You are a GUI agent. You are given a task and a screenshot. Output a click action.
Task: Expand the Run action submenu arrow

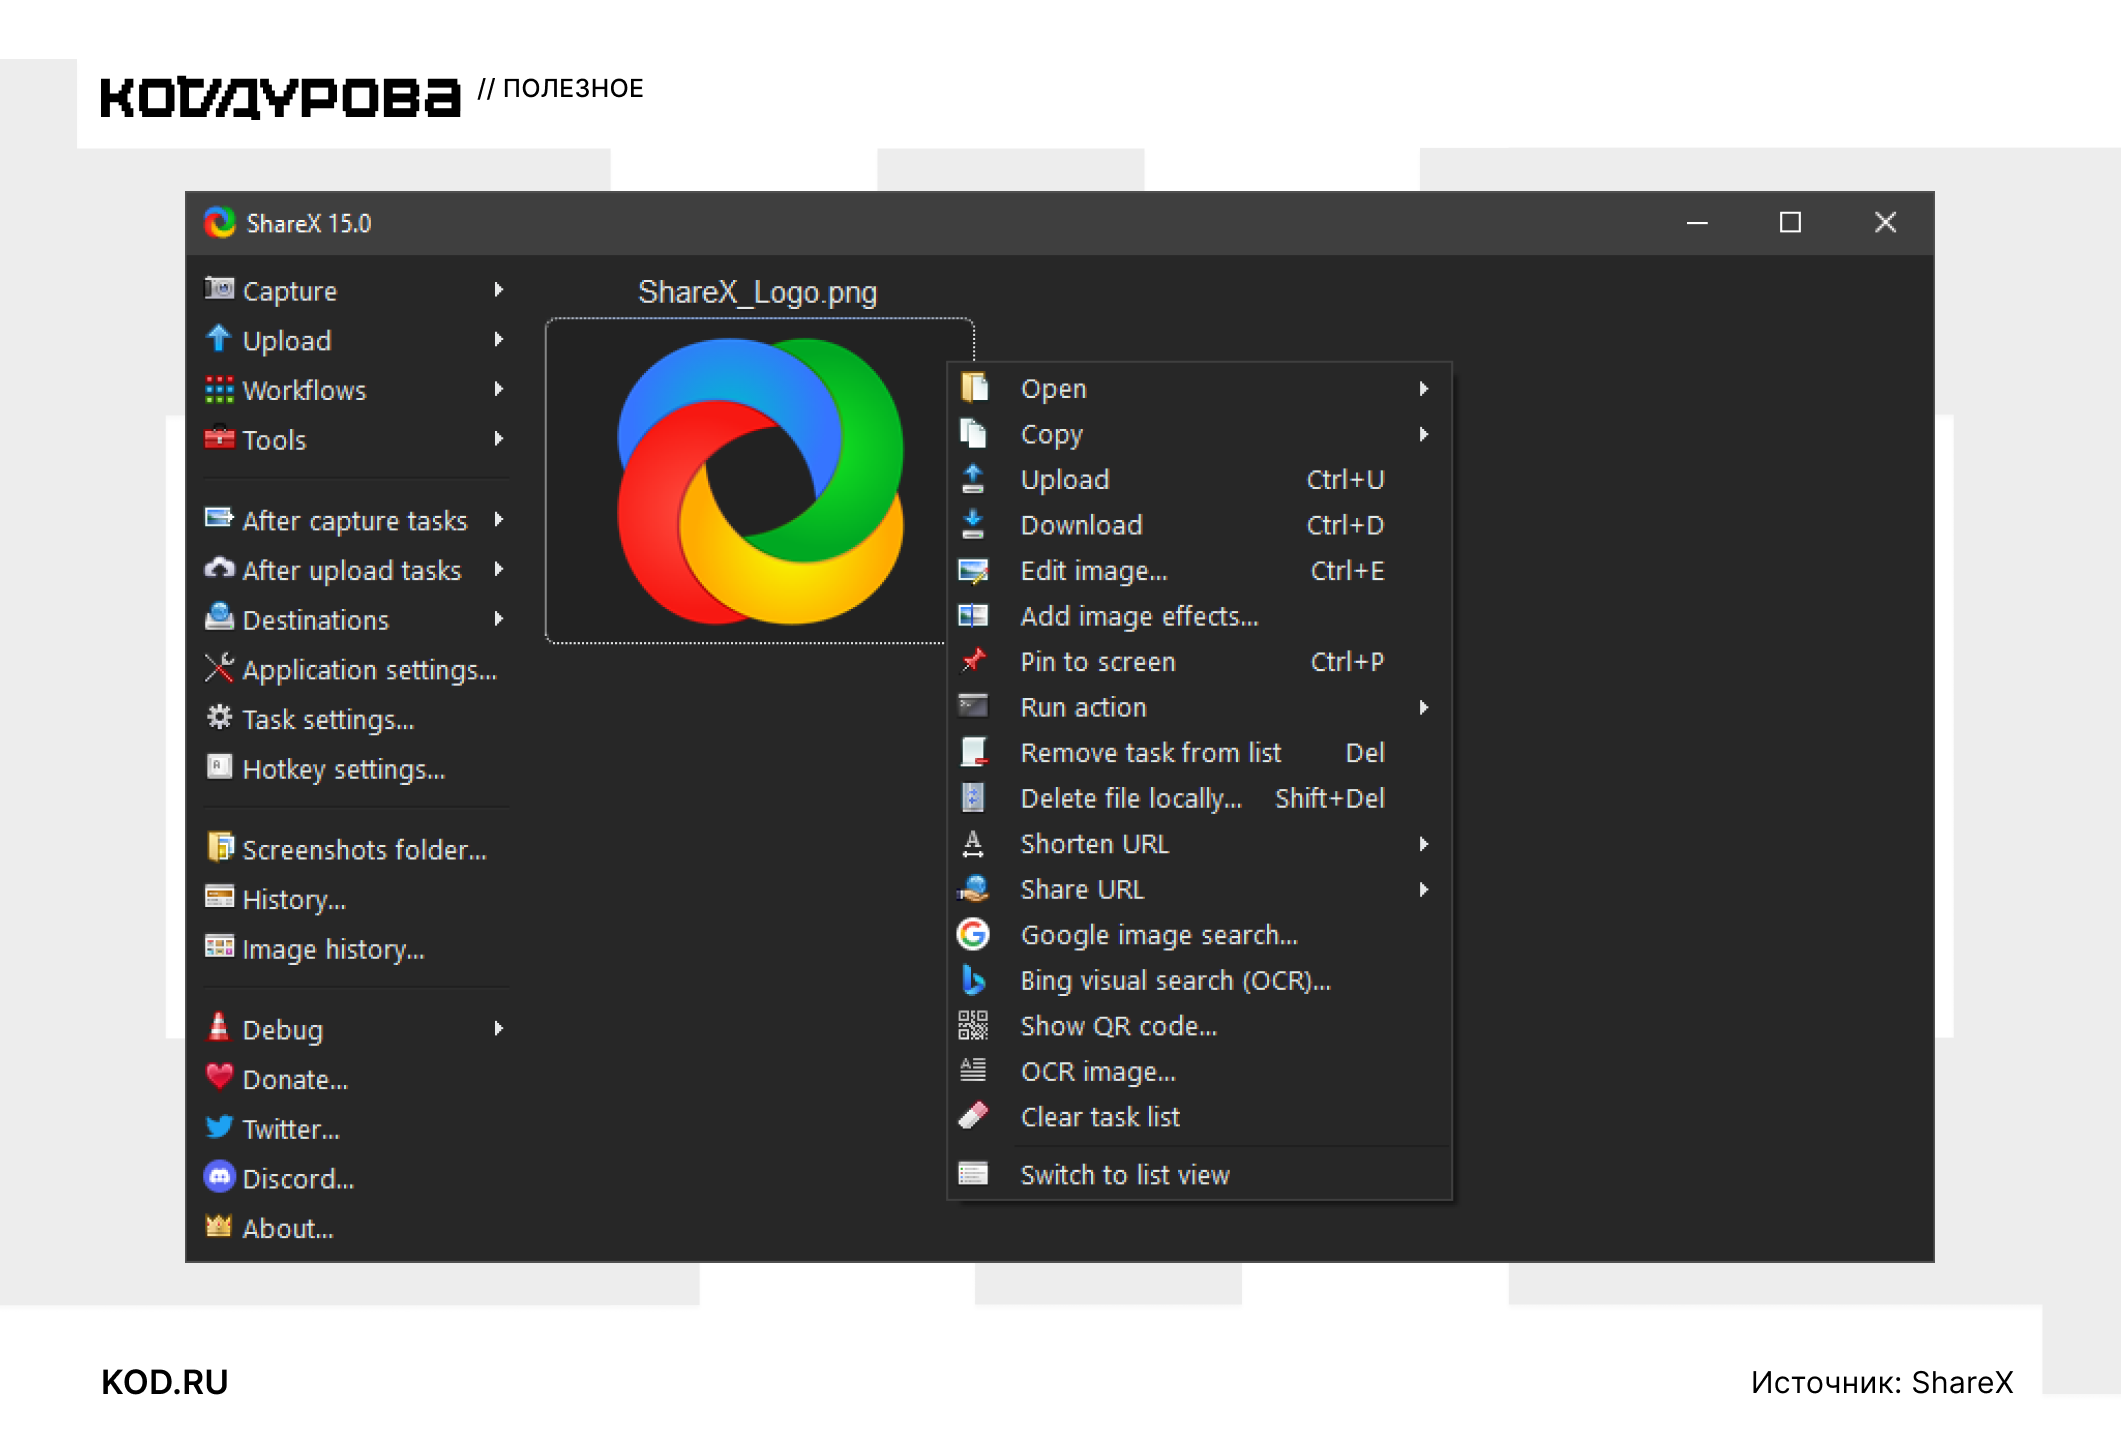tap(1424, 707)
